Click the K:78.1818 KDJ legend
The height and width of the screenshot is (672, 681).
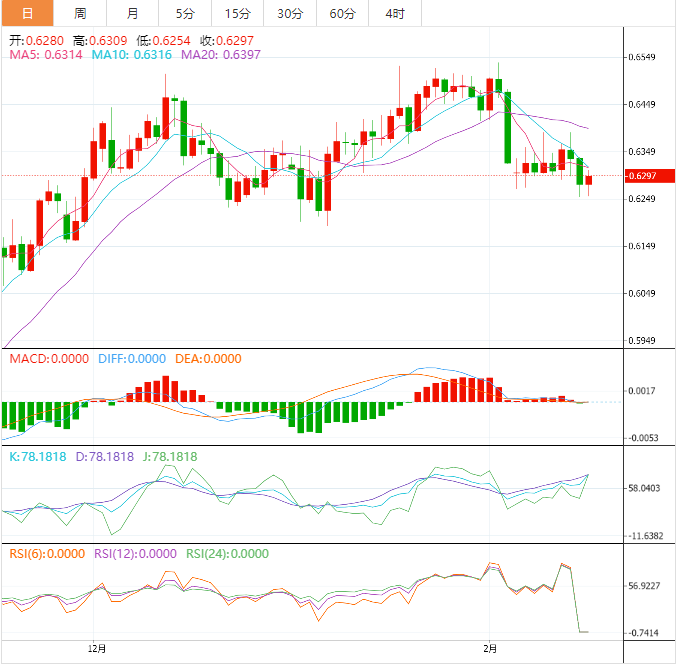pyautogui.click(x=40, y=457)
